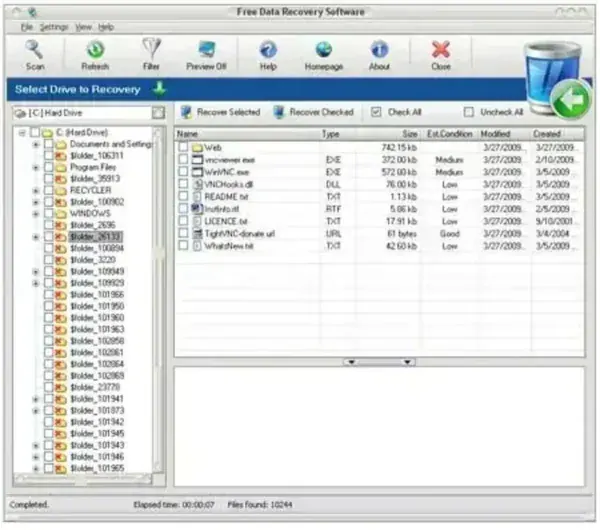The width and height of the screenshot is (600, 530).
Task: Click the vncviewer.exe application icon
Action: tap(197, 160)
